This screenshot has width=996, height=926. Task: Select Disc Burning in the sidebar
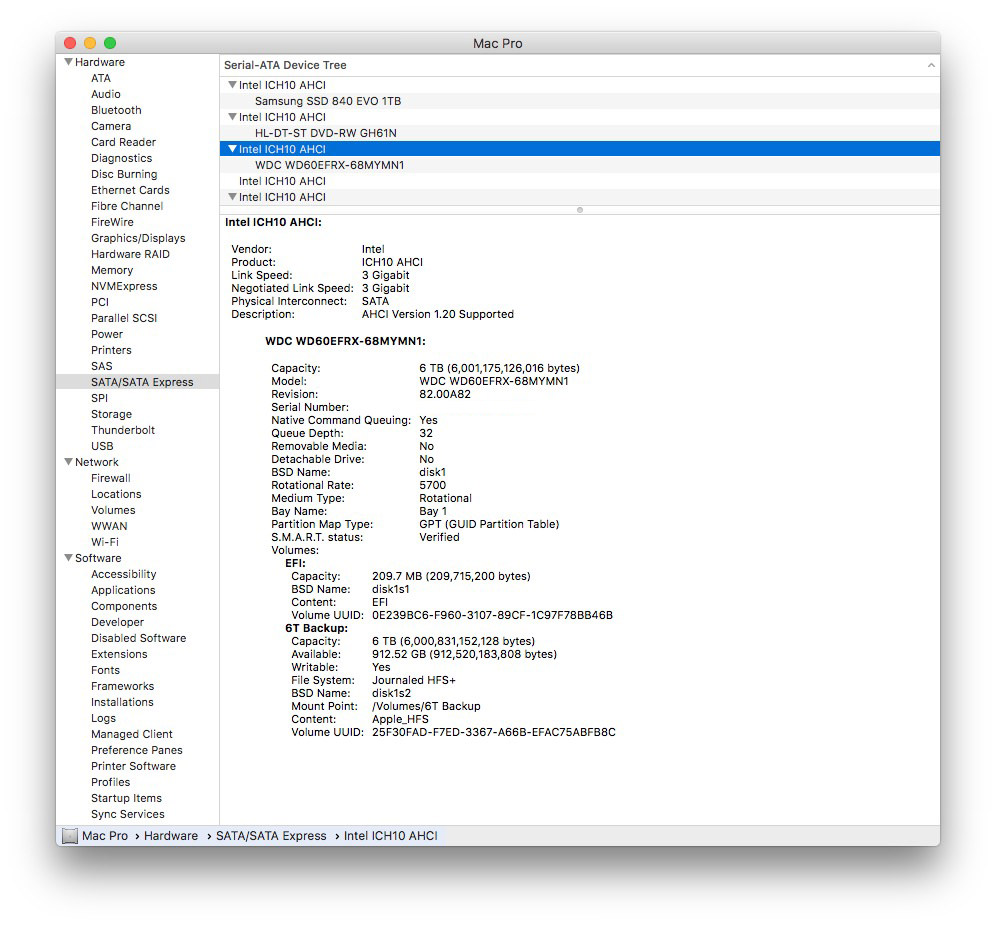click(124, 174)
